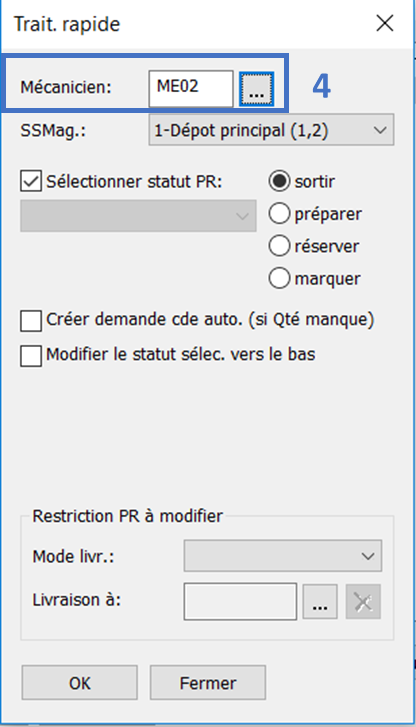The height and width of the screenshot is (727, 416).
Task: Click the Trait. rapide title bar
Action: [186, 24]
